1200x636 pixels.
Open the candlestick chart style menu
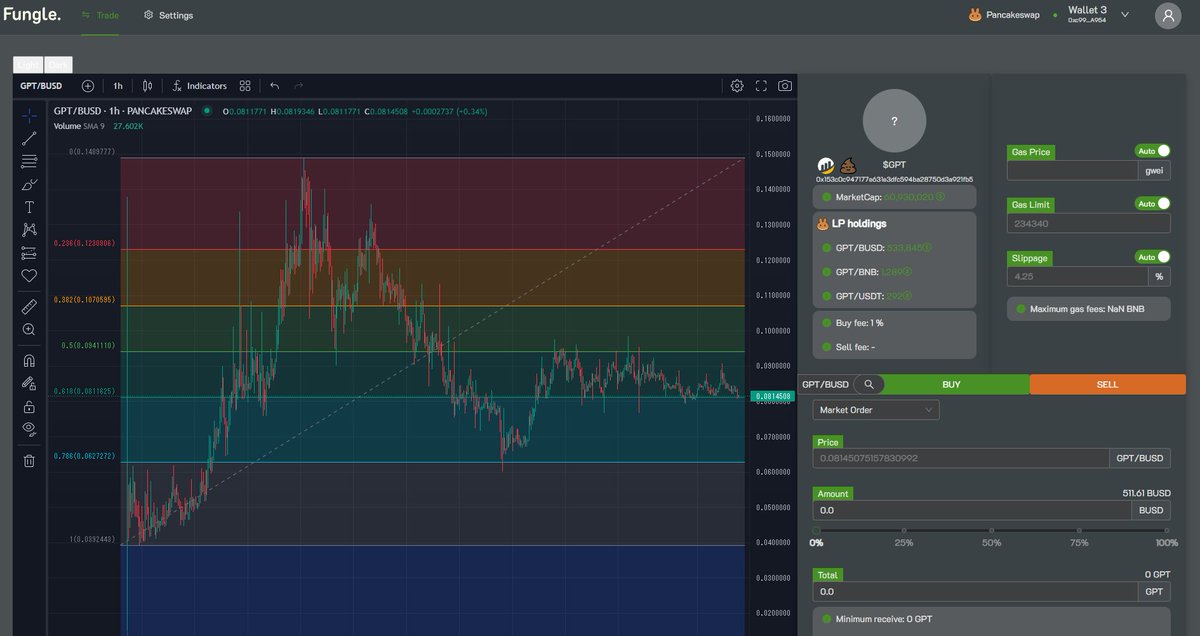coord(147,86)
